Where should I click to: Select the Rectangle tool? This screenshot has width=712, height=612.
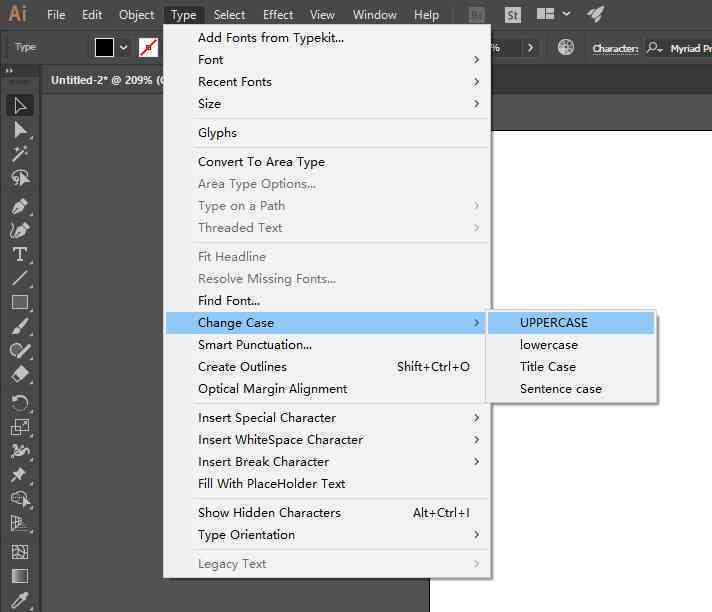pos(20,302)
